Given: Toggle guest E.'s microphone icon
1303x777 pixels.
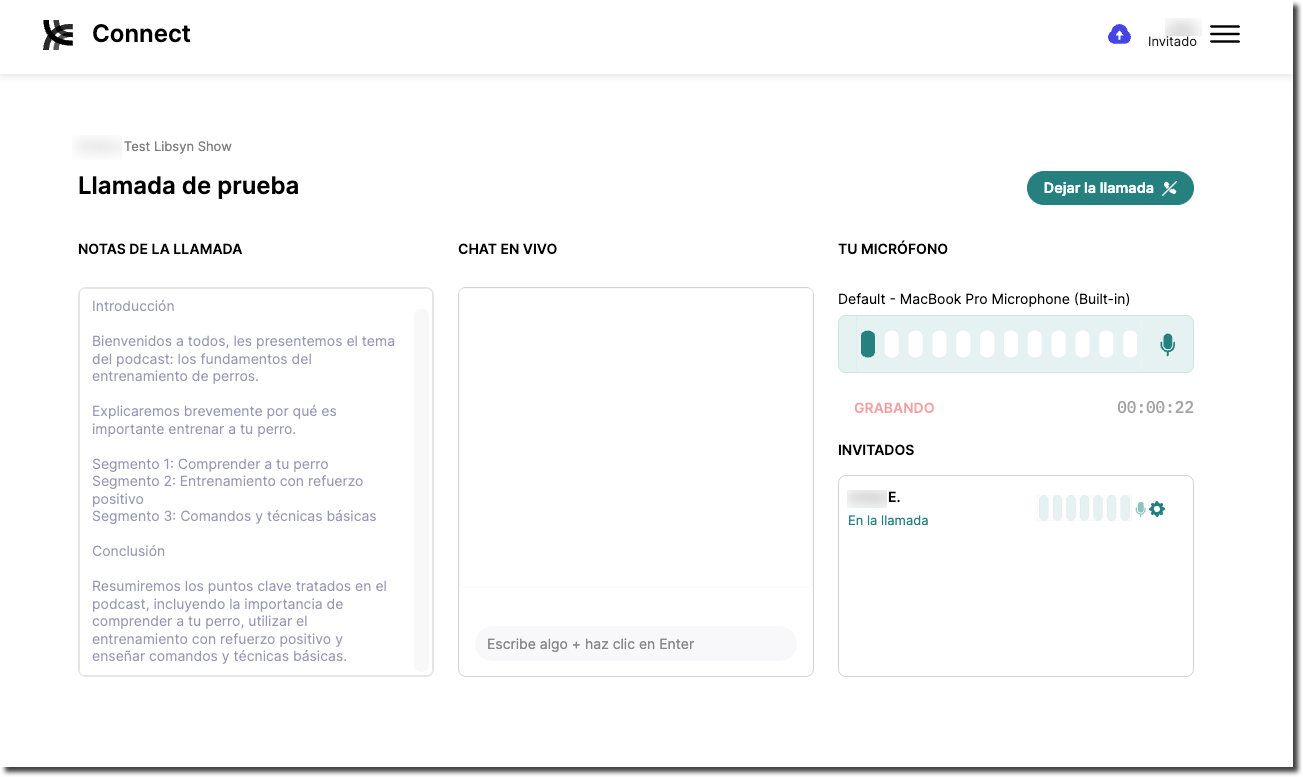Looking at the screenshot, I should click(x=1140, y=509).
